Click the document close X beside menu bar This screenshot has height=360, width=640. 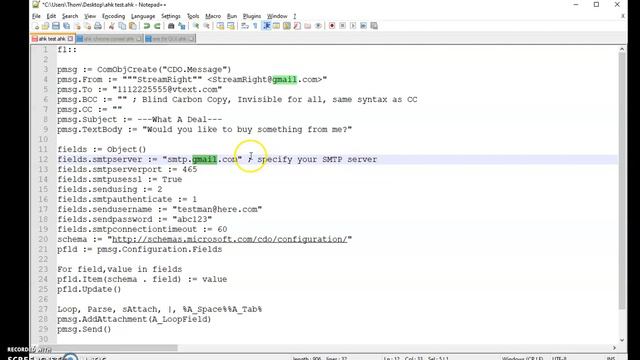(x=622, y=16)
